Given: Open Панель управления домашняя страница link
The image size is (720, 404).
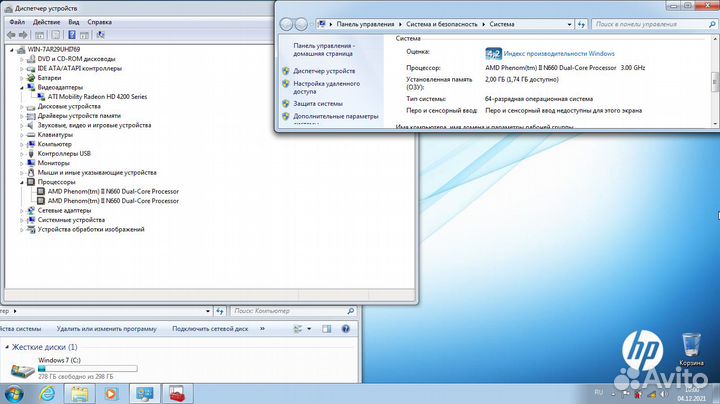Looking at the screenshot, I should (x=324, y=50).
